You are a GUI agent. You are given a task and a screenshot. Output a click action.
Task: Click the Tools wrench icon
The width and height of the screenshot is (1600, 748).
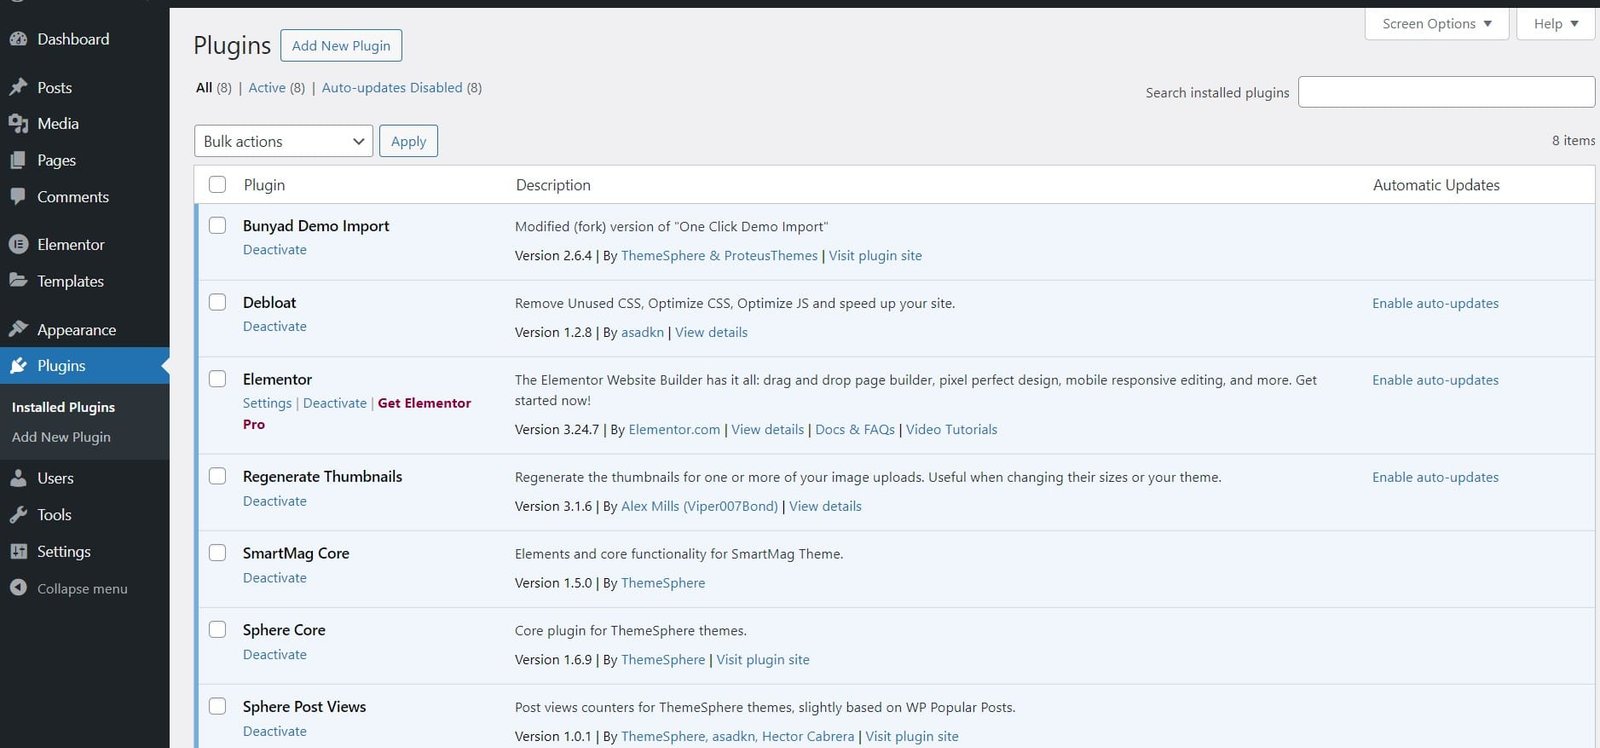click(18, 515)
